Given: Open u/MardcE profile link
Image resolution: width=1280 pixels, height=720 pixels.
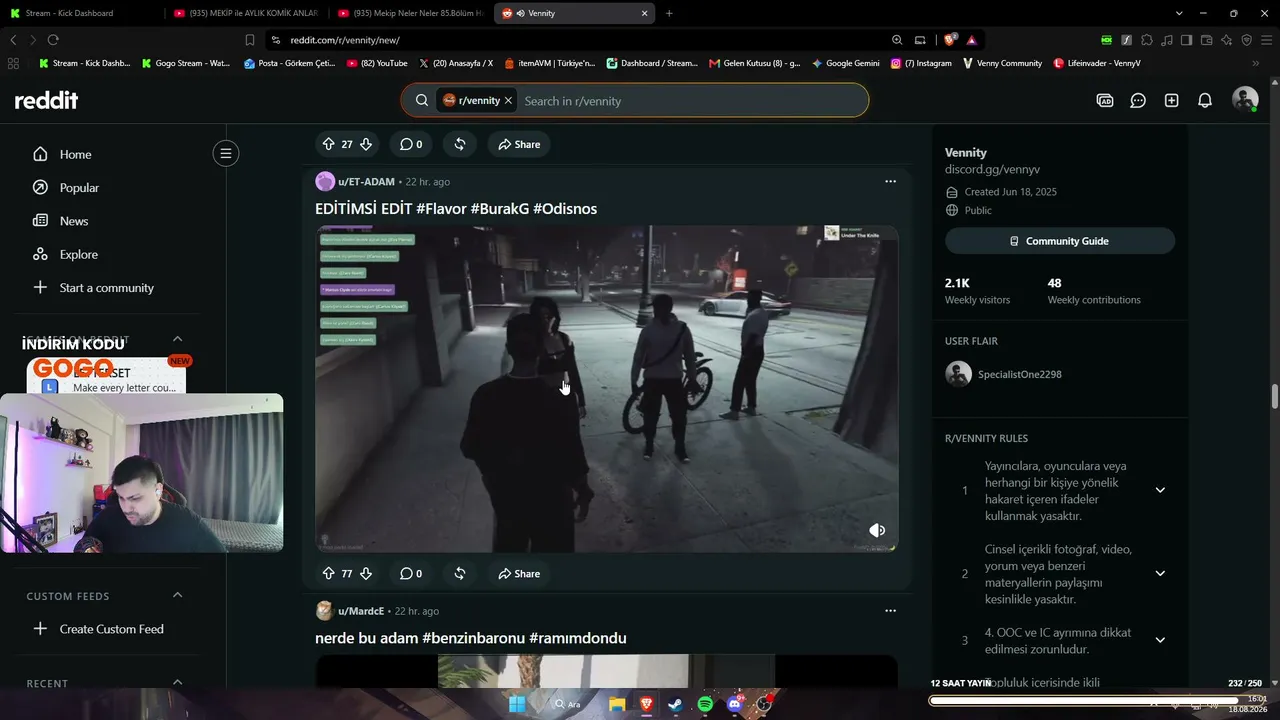Looking at the screenshot, I should [361, 611].
